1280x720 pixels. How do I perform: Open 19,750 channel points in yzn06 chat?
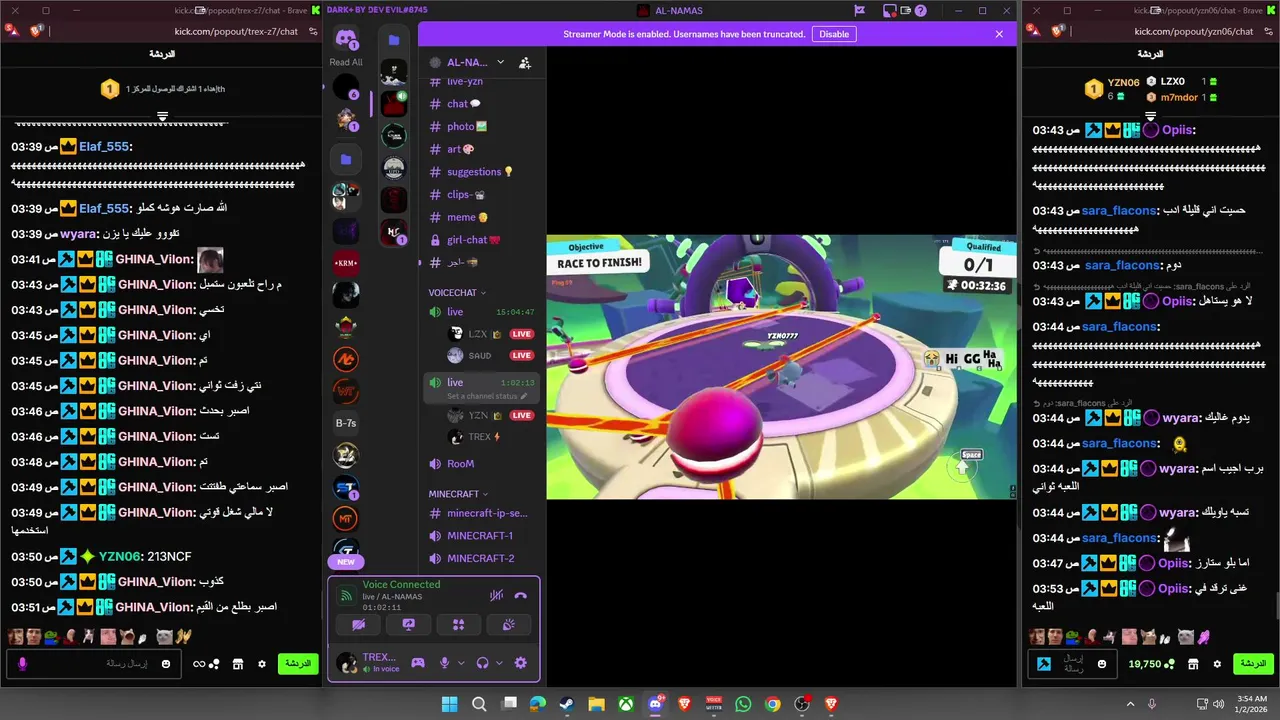(x=1151, y=664)
